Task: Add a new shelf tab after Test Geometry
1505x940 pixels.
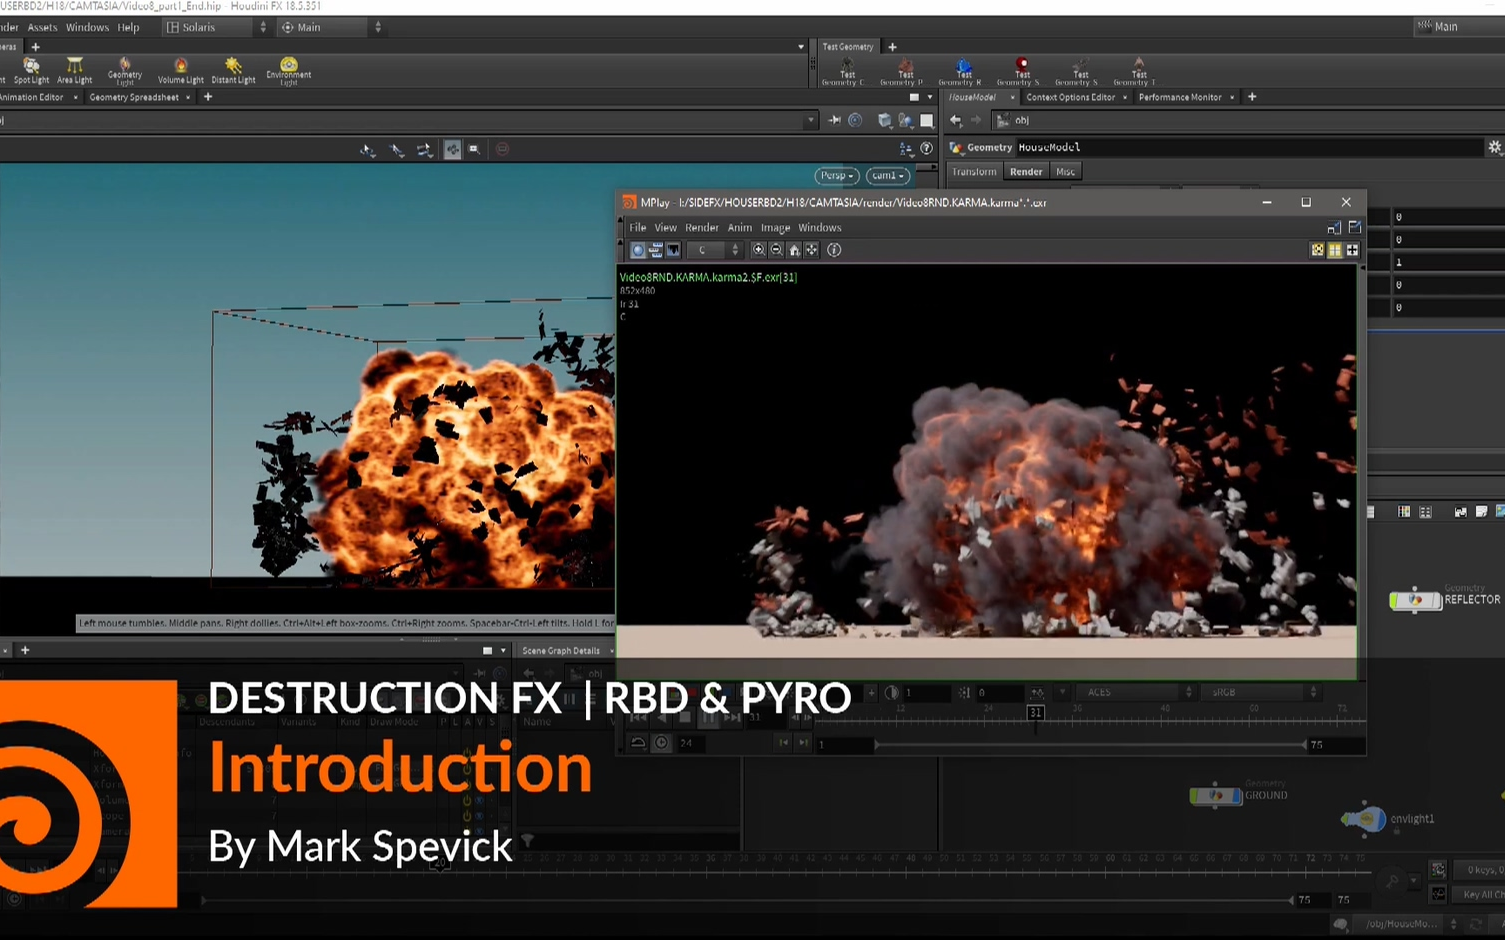Action: [892, 47]
